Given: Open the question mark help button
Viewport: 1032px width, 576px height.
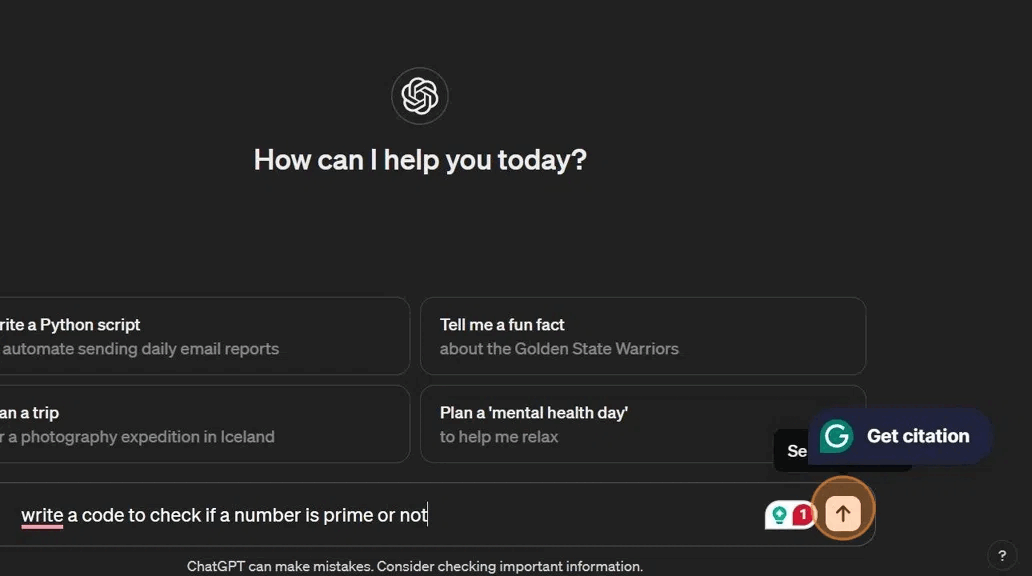Looking at the screenshot, I should pyautogui.click(x=1002, y=556).
